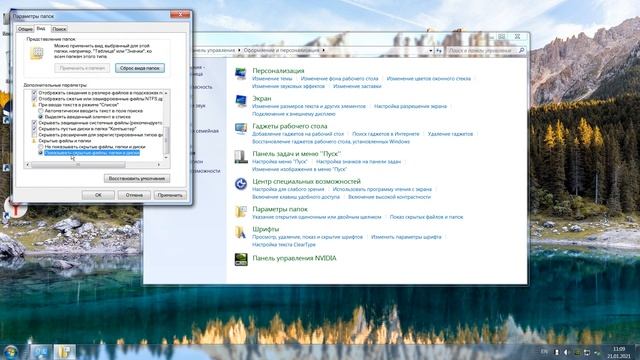The image size is (640, 360).
Task: Open Изменение фона рабочего стола link
Action: [339, 78]
